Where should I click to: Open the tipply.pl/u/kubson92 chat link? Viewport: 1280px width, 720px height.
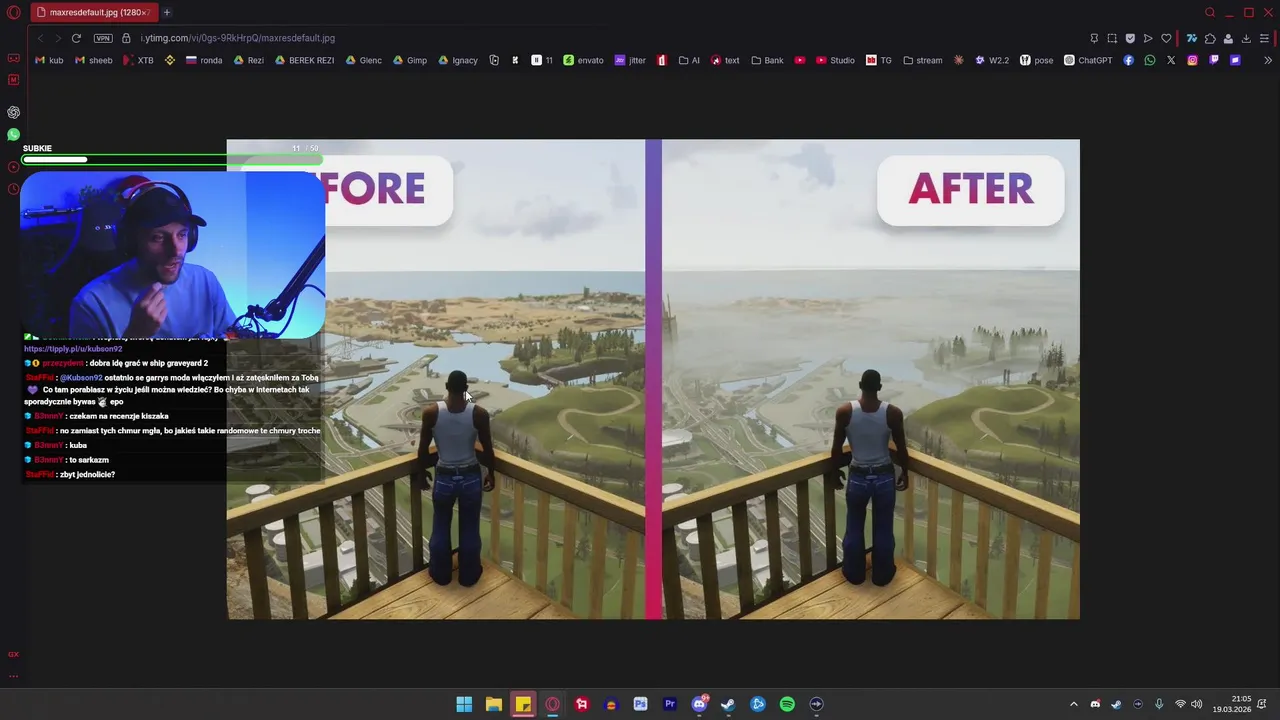click(73, 349)
